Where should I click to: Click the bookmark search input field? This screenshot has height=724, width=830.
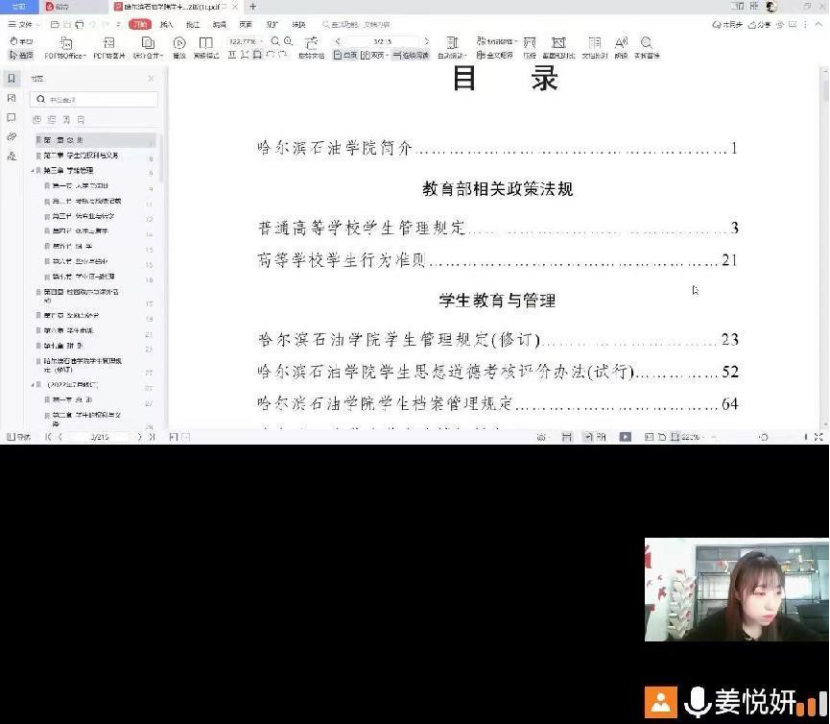click(x=95, y=100)
